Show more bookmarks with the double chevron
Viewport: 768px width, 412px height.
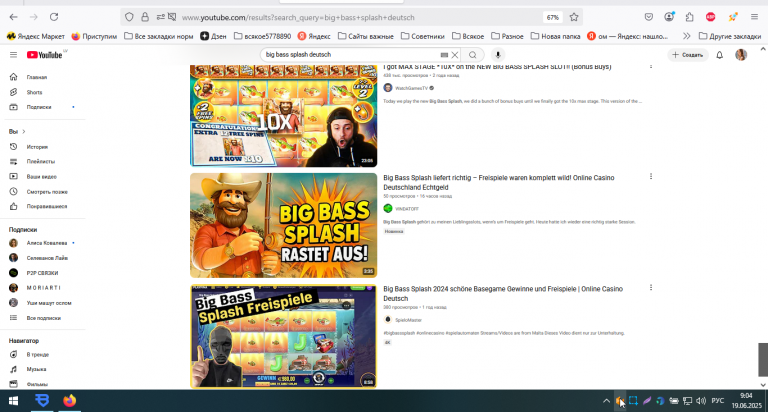[687, 36]
